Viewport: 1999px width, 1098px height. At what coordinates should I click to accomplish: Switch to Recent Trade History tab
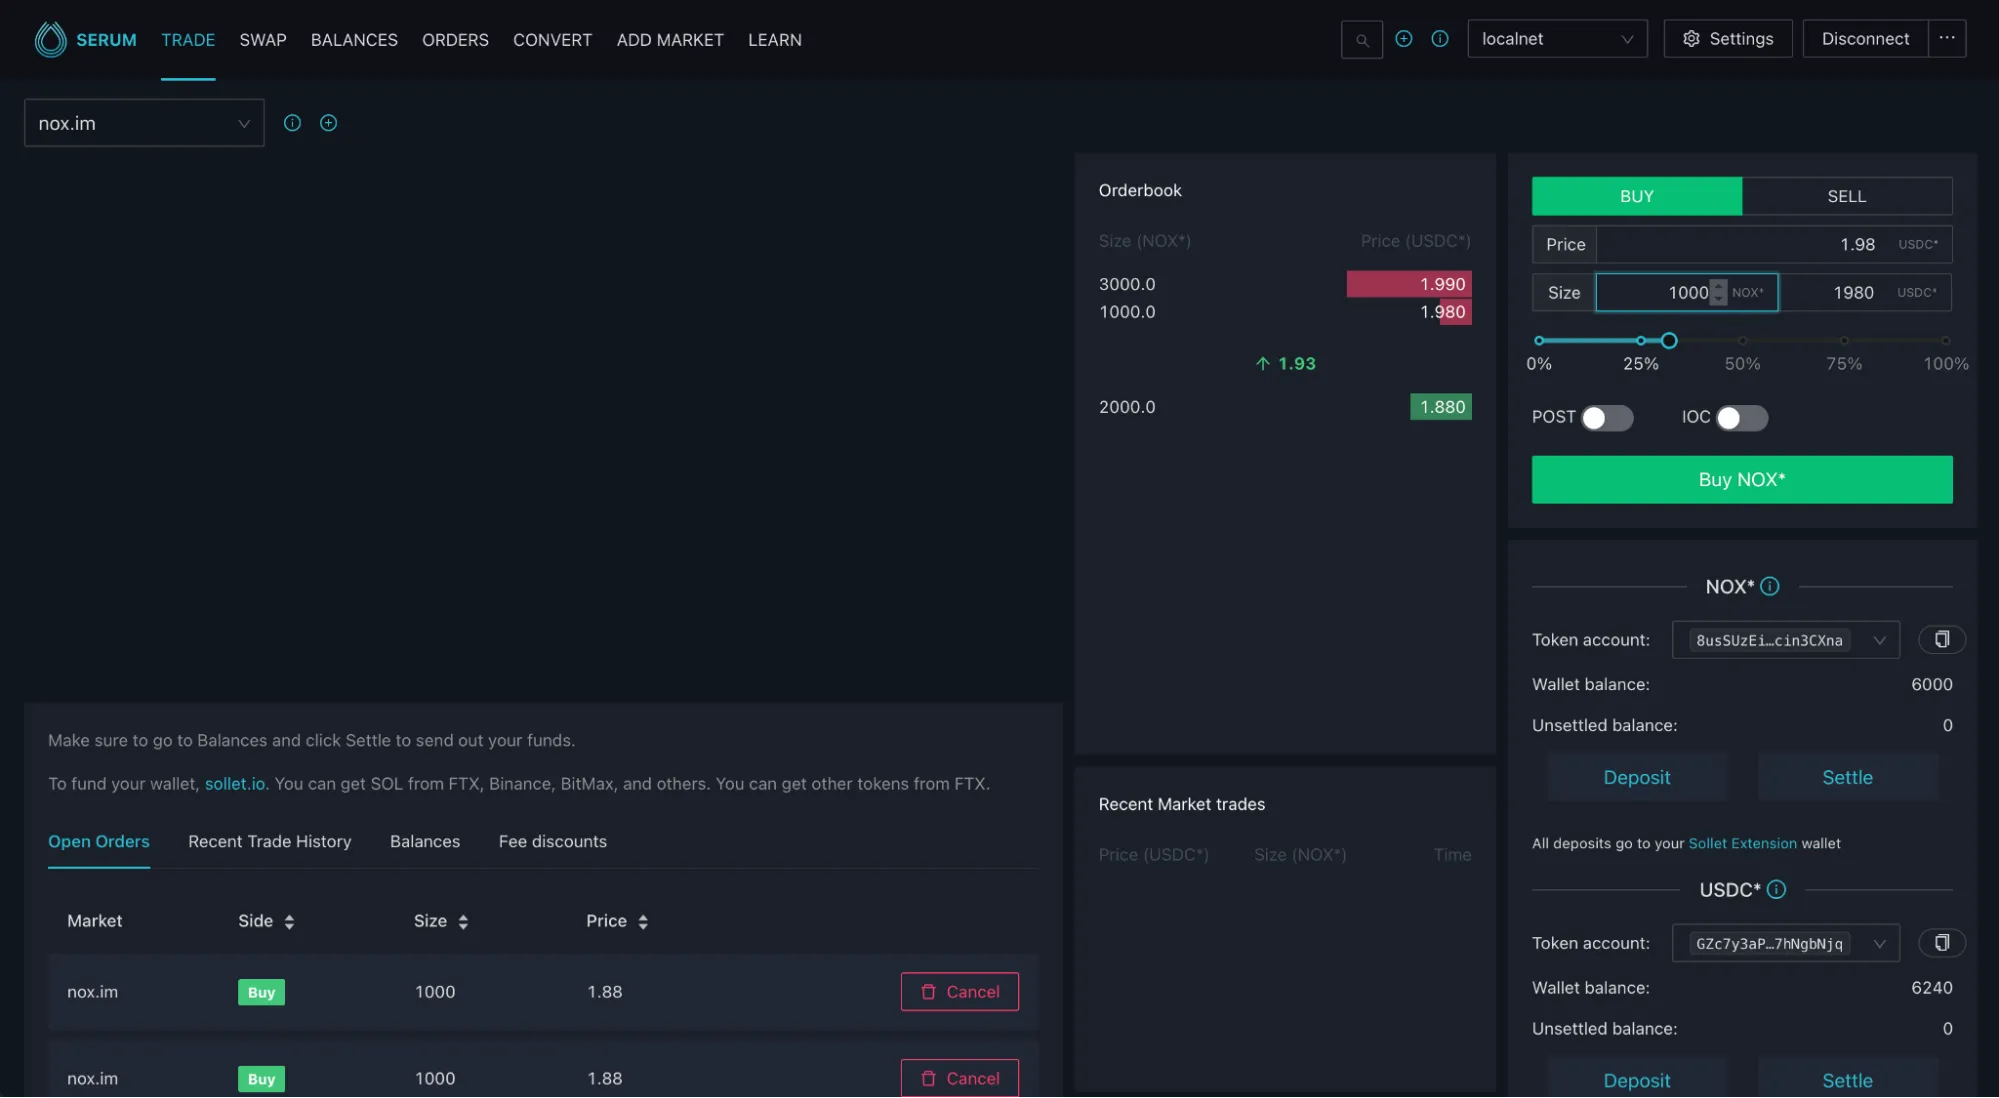pyautogui.click(x=269, y=842)
